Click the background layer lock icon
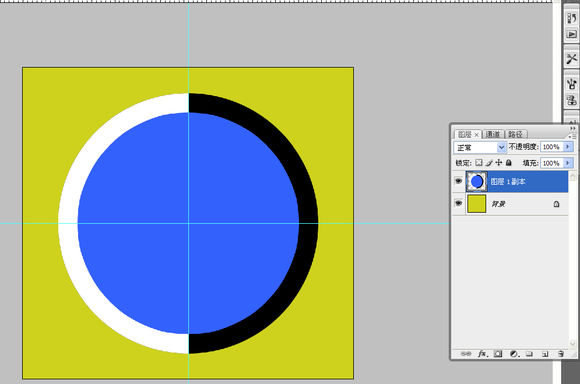 pyautogui.click(x=556, y=204)
